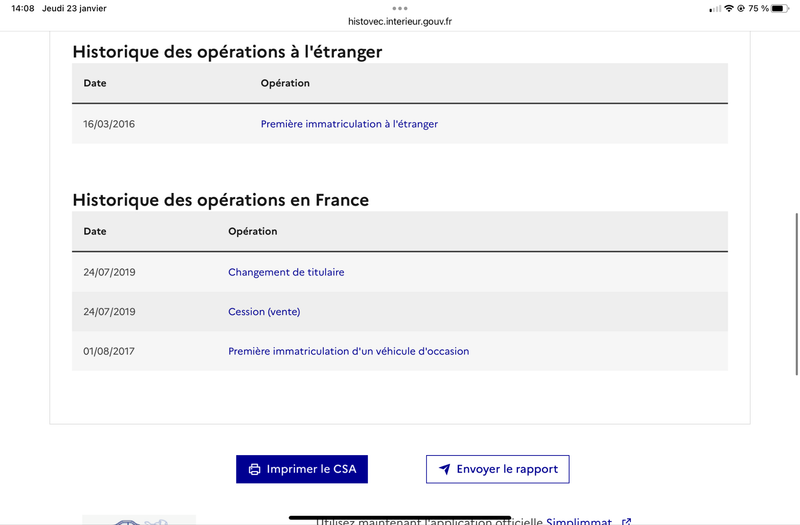Click the Imprimer le CSA button
The height and width of the screenshot is (525, 800).
coord(302,469)
